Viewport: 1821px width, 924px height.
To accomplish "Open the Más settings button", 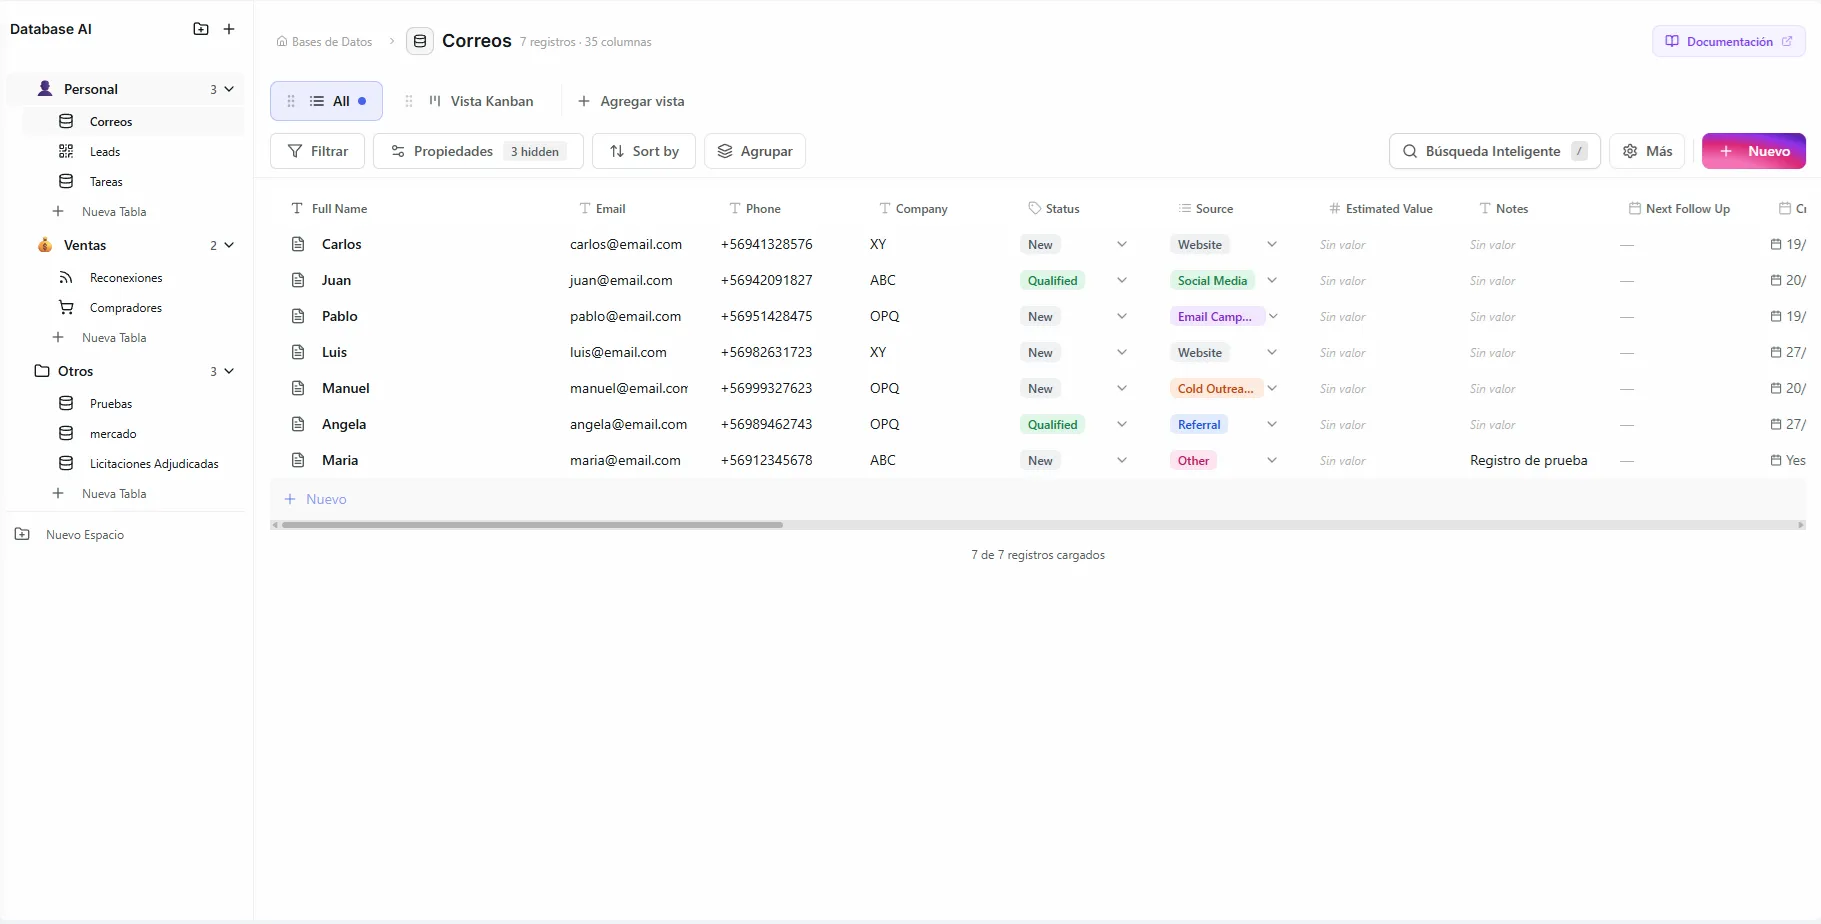I will pos(1647,151).
